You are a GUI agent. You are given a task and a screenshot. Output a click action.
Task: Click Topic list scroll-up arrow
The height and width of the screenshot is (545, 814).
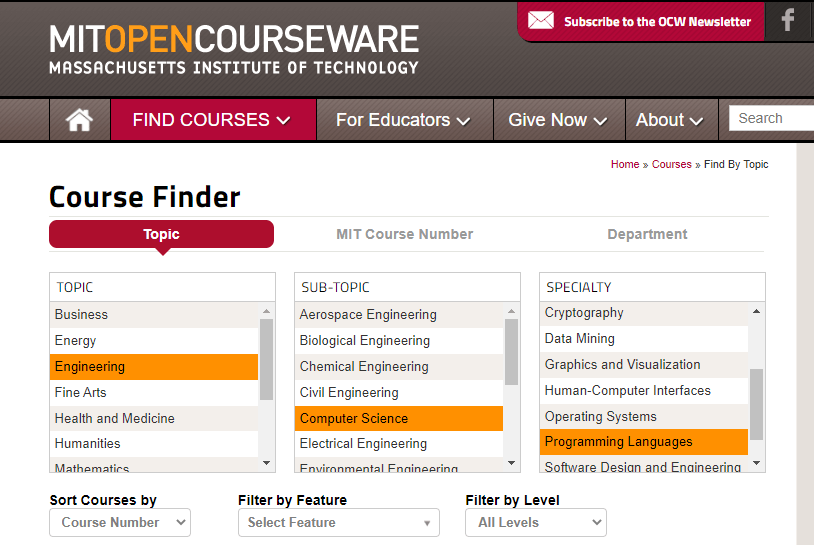(266, 311)
